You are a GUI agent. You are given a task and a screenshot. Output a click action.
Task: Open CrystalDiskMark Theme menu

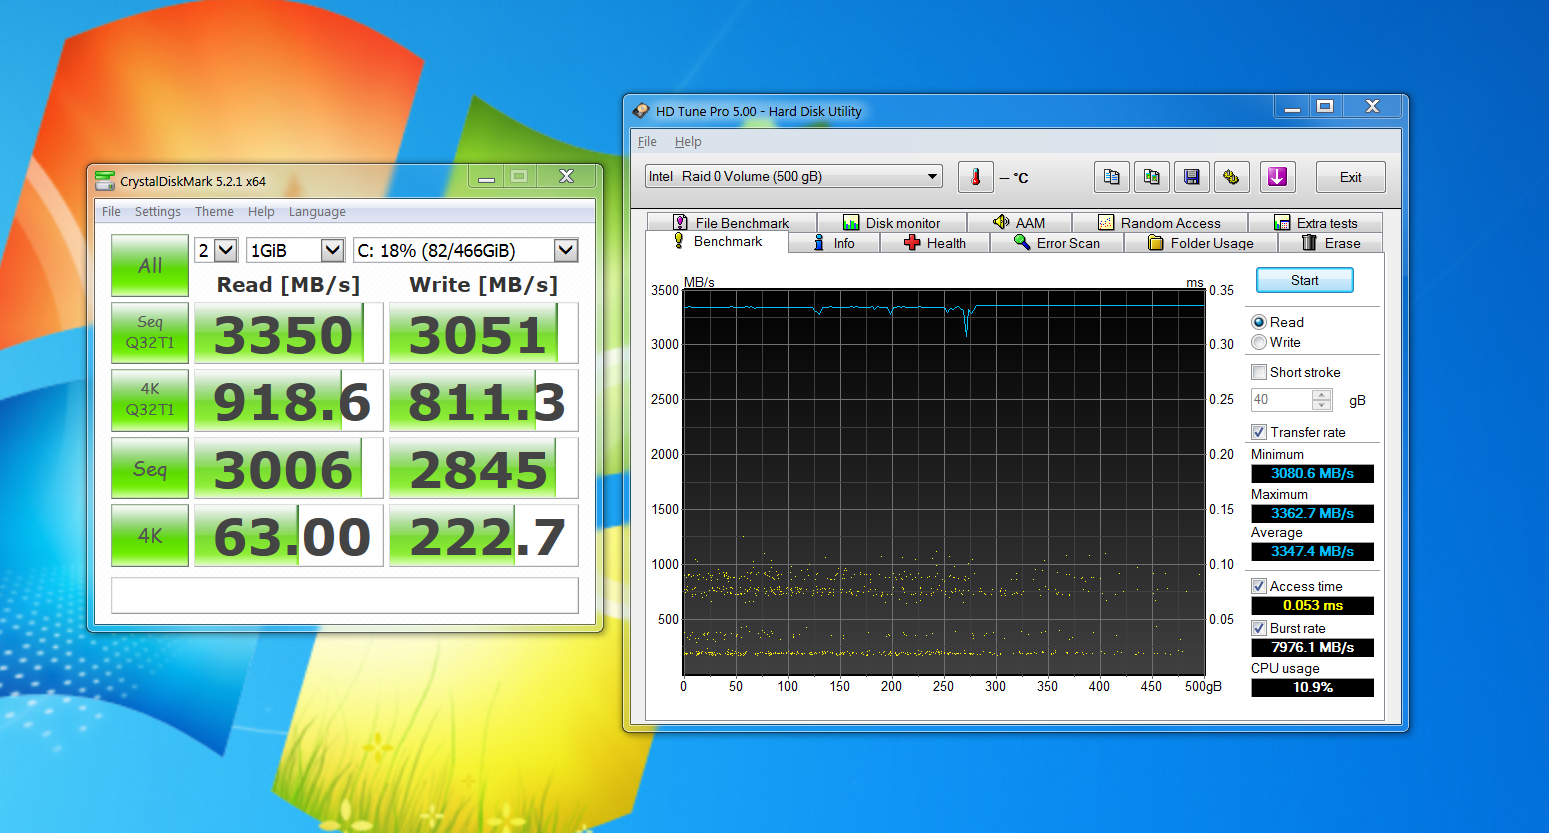coord(214,212)
